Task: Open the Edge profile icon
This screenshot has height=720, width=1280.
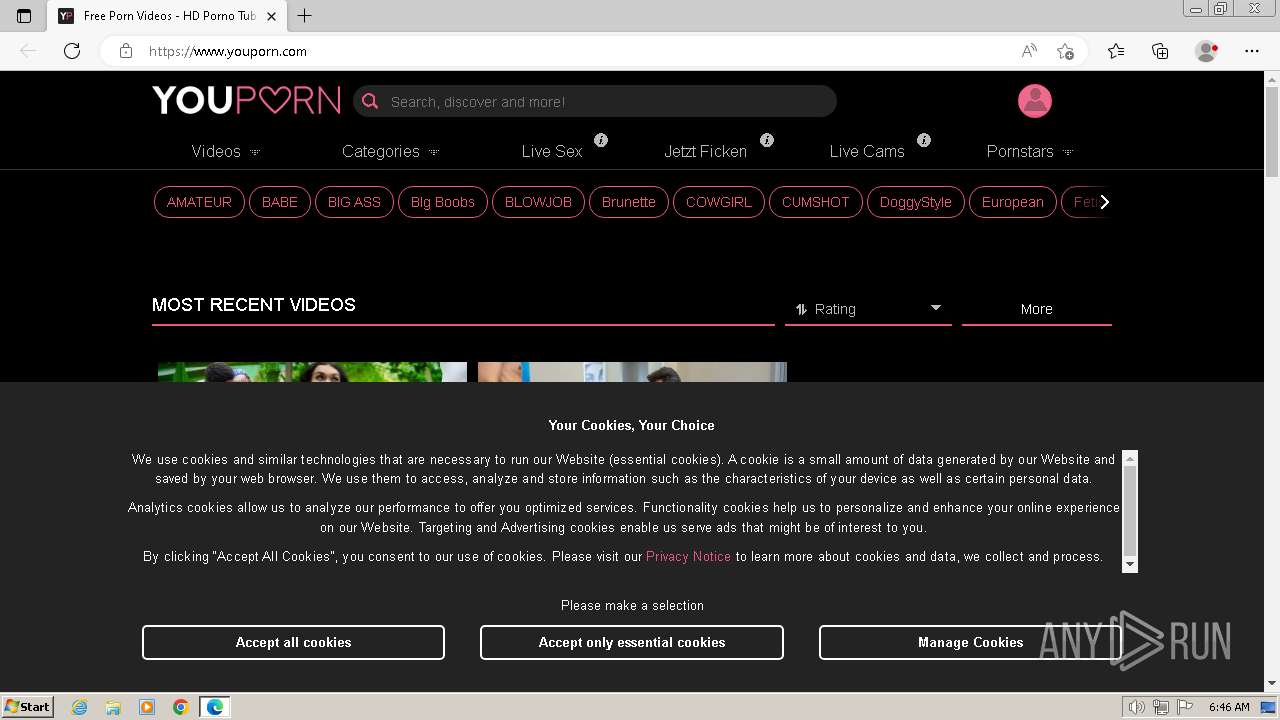Action: pos(1207,51)
